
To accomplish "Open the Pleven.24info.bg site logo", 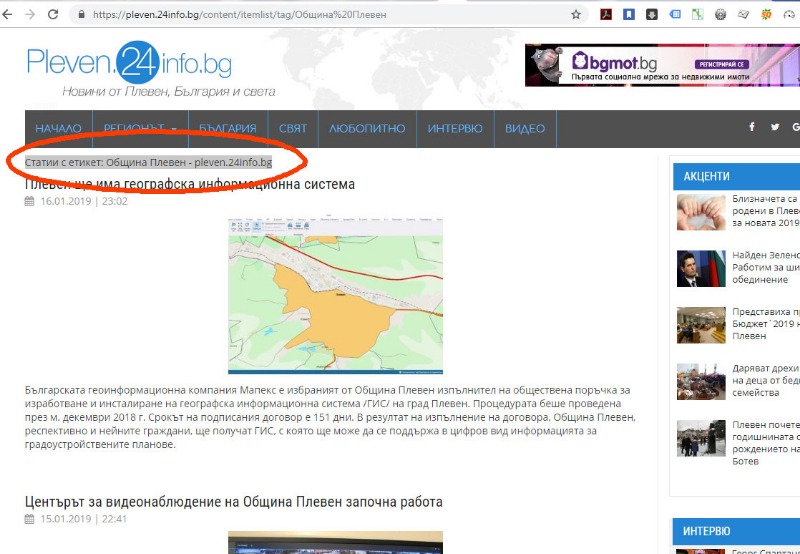I will click(130, 62).
